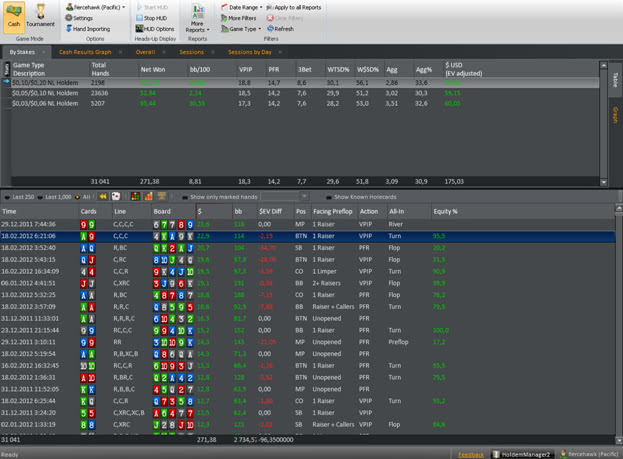The width and height of the screenshot is (623, 459).
Task: Refresh the report data
Action: tap(281, 29)
